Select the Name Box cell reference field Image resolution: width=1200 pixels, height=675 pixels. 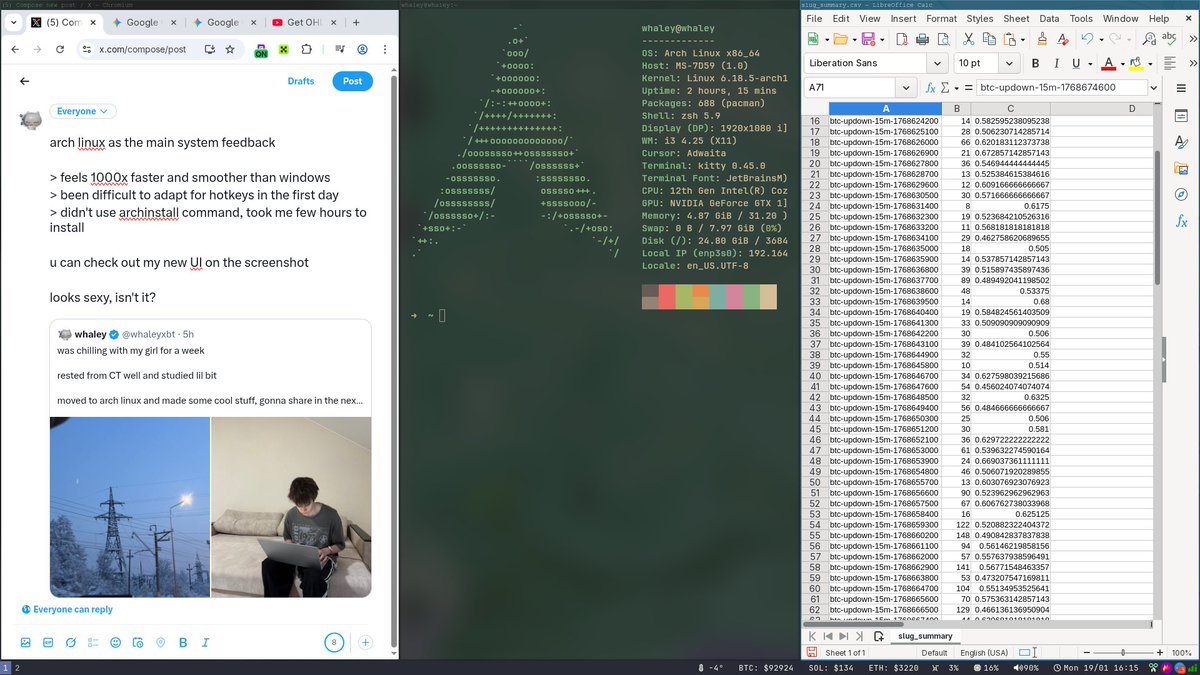(852, 86)
